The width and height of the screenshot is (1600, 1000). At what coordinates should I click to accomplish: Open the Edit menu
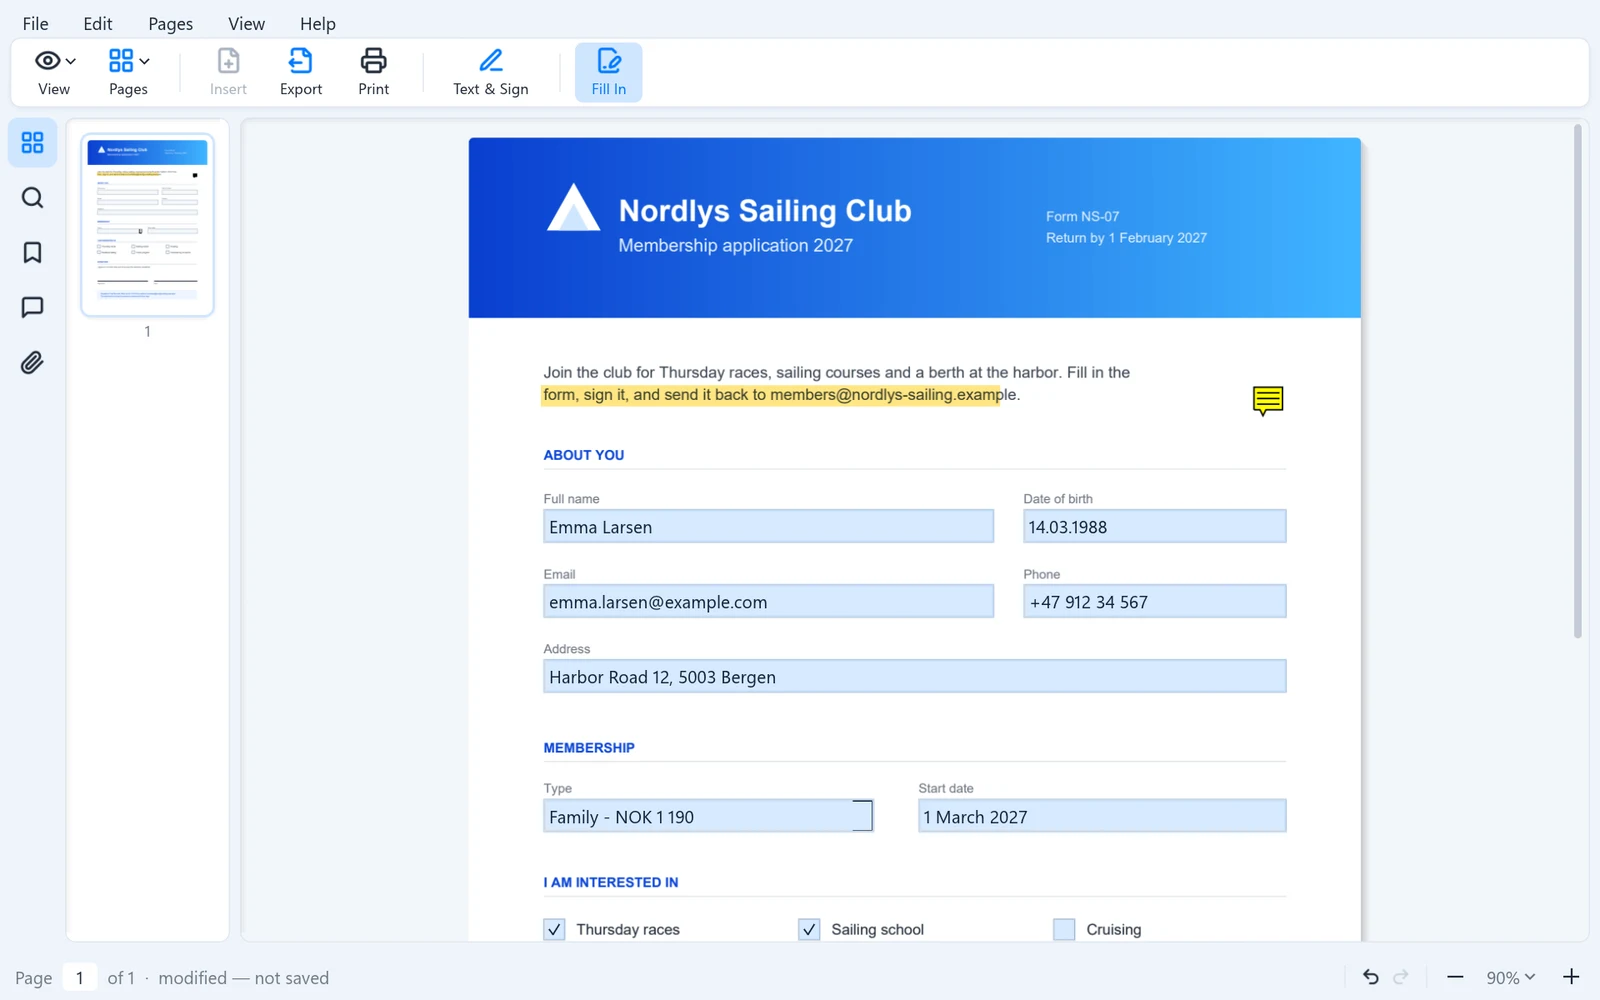(x=98, y=23)
